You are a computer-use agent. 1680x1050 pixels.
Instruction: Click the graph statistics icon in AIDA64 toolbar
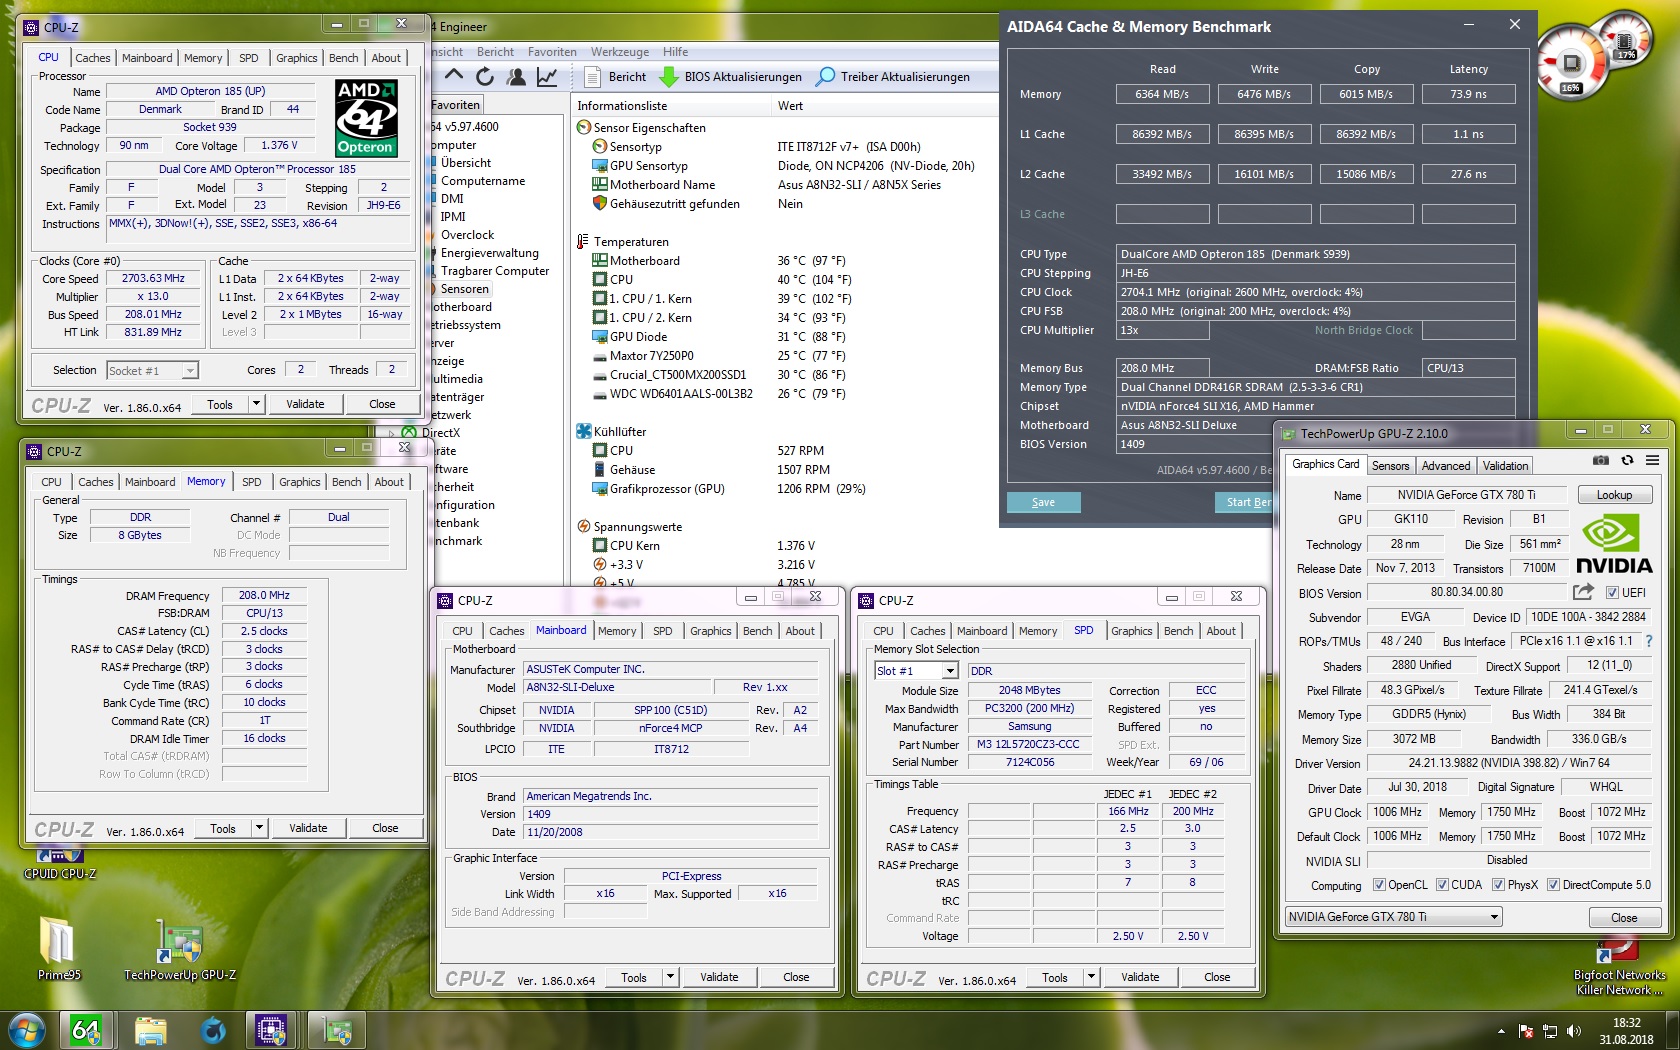coord(547,76)
